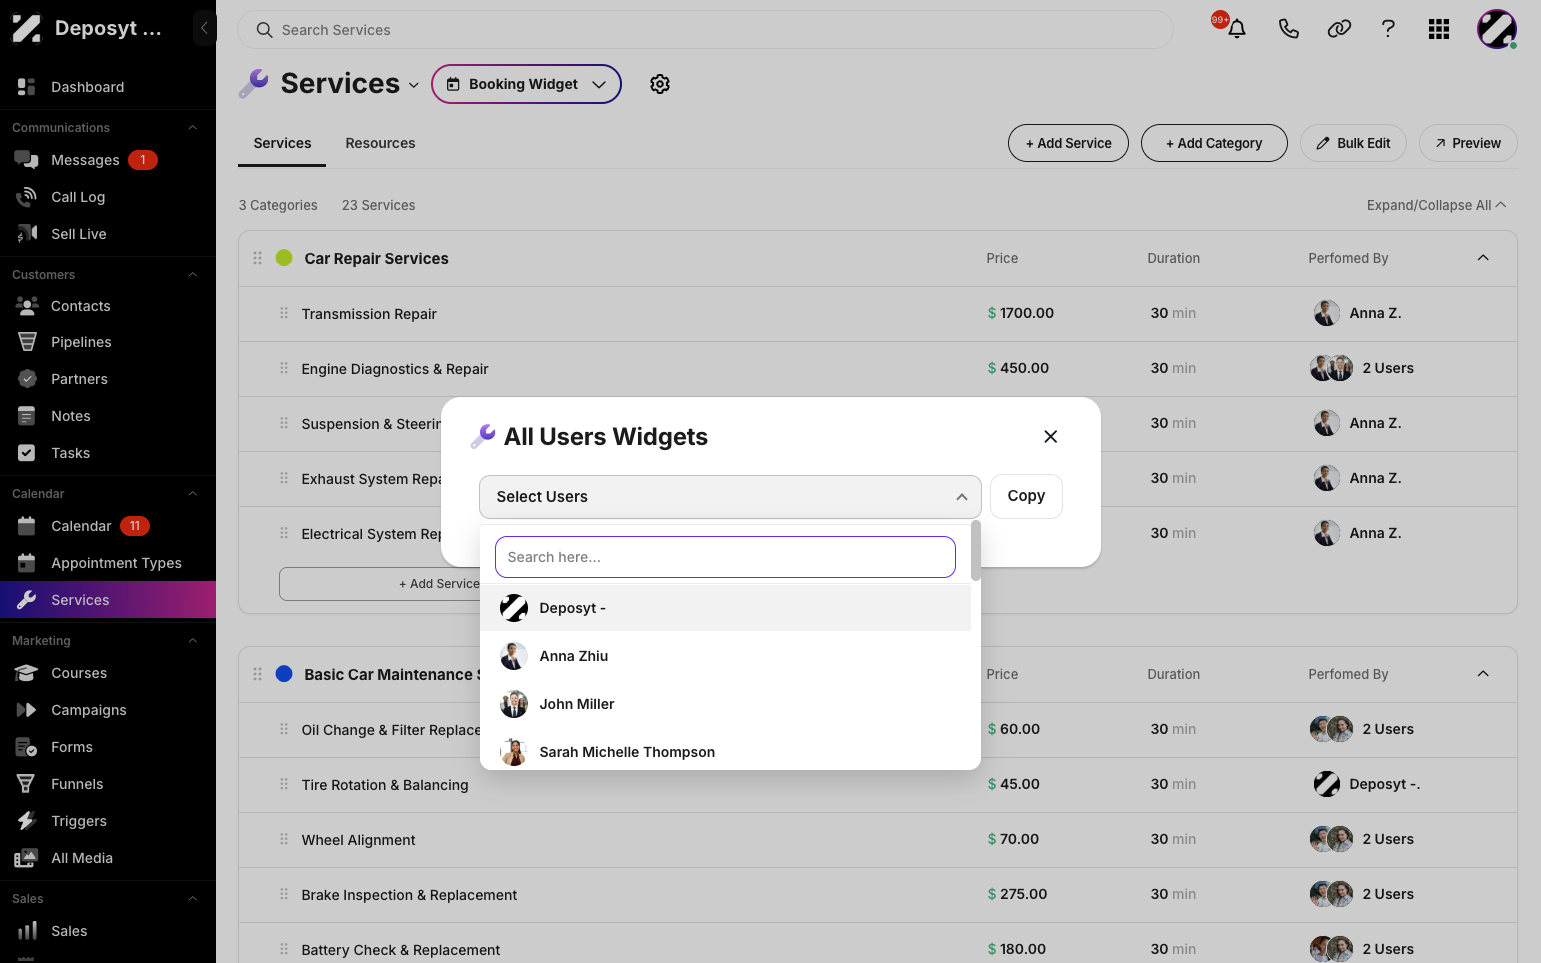This screenshot has height=963, width=1541.
Task: Click the user dropdown list scrollbar
Action: coord(976,550)
